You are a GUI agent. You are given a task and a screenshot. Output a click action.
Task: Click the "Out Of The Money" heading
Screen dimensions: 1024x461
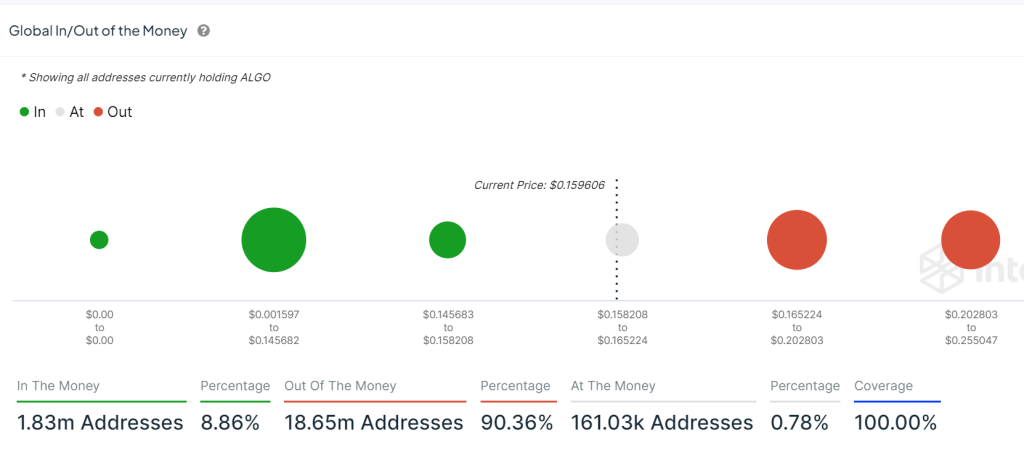tap(340, 386)
